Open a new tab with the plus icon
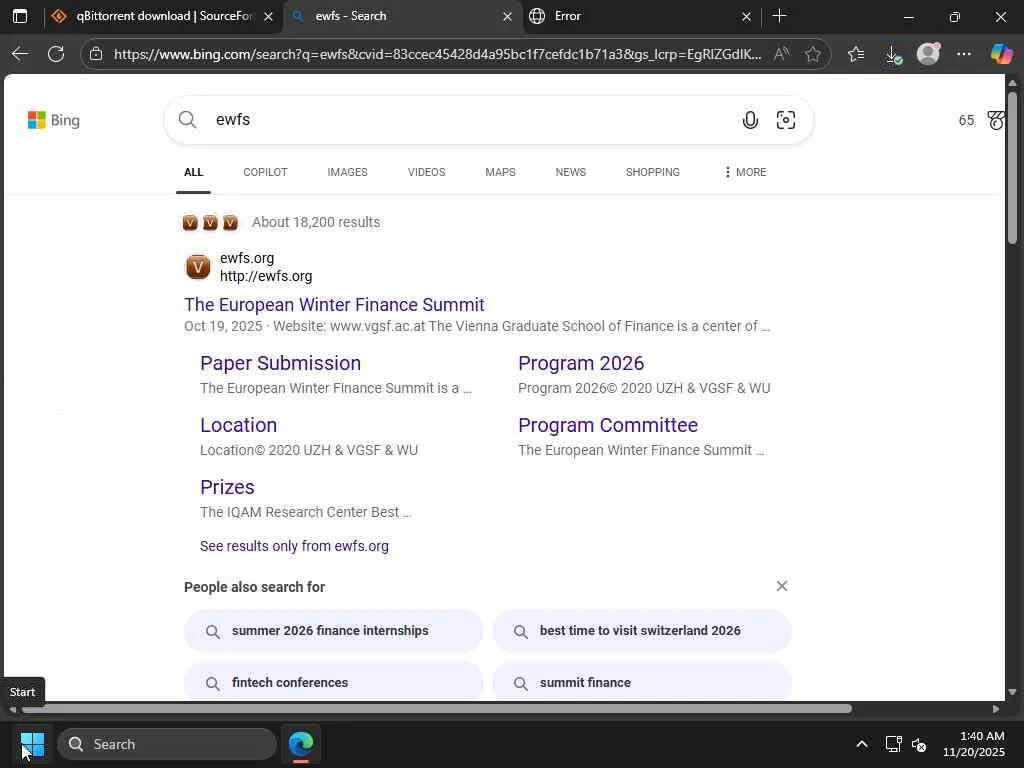 (779, 16)
